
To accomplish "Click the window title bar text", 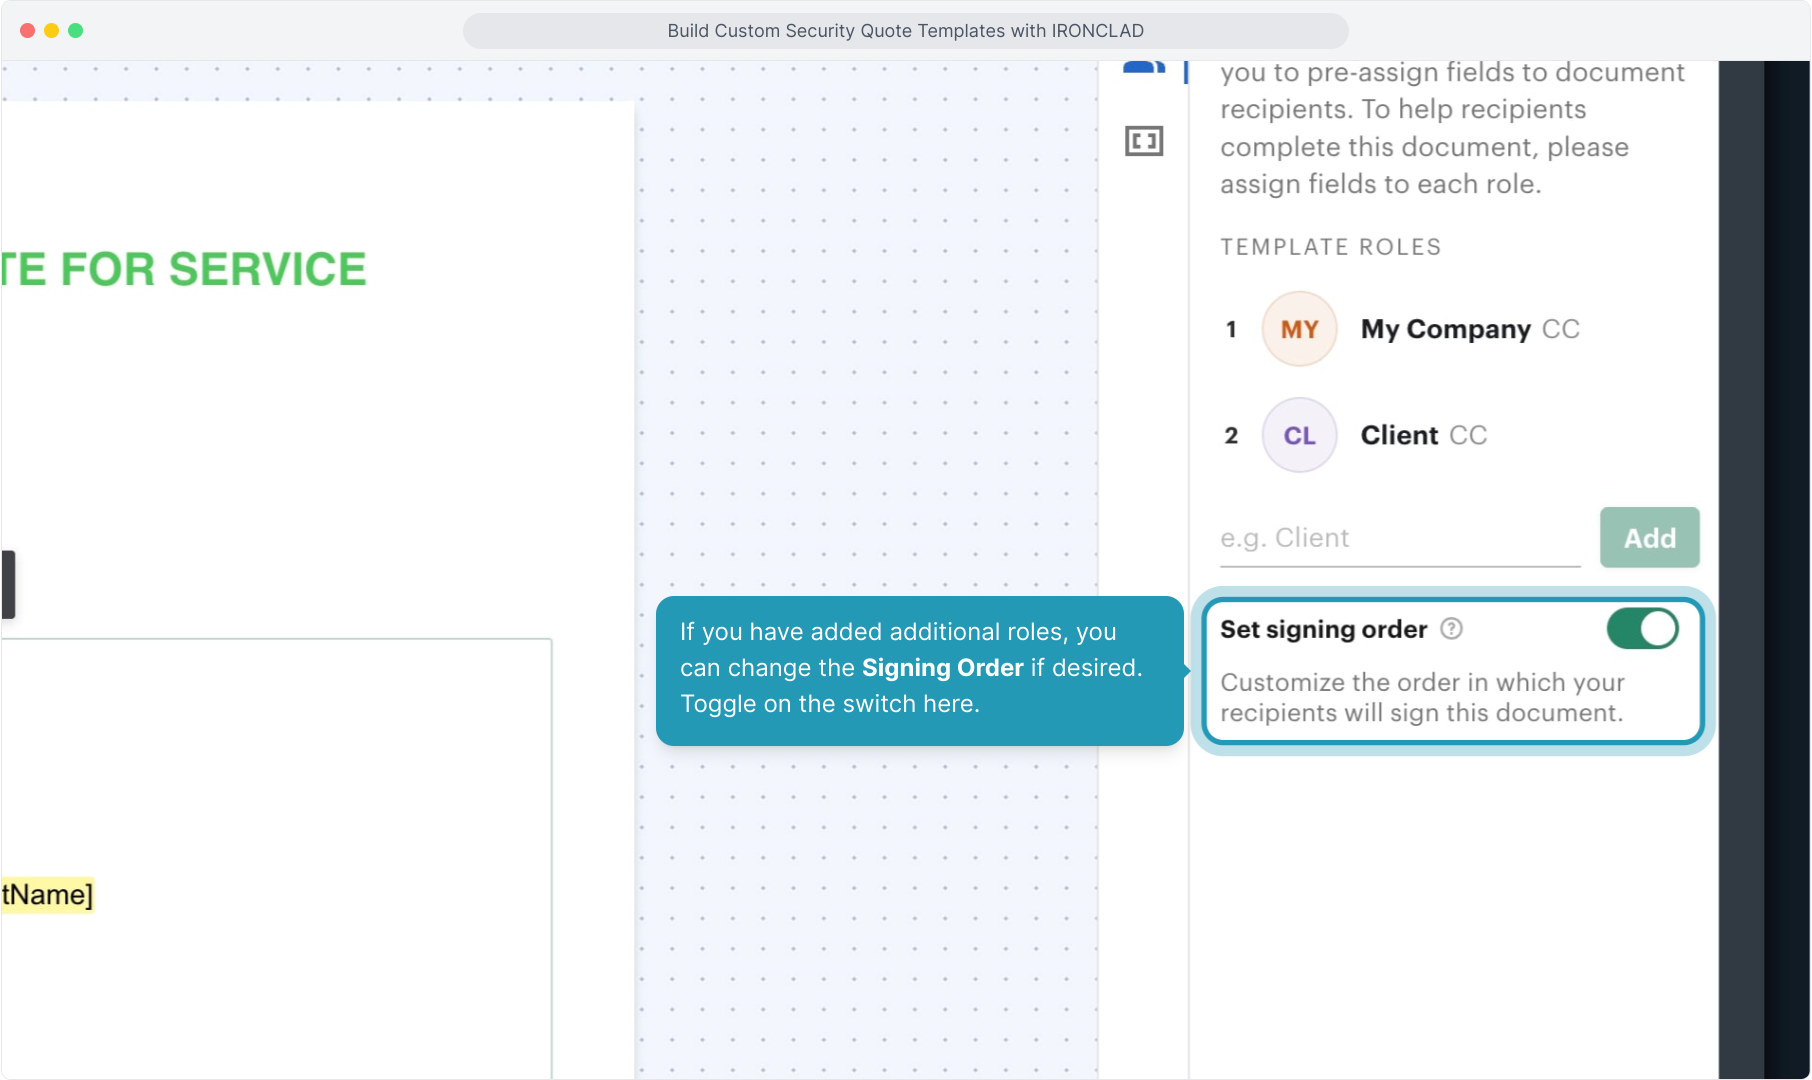I will 905,31.
